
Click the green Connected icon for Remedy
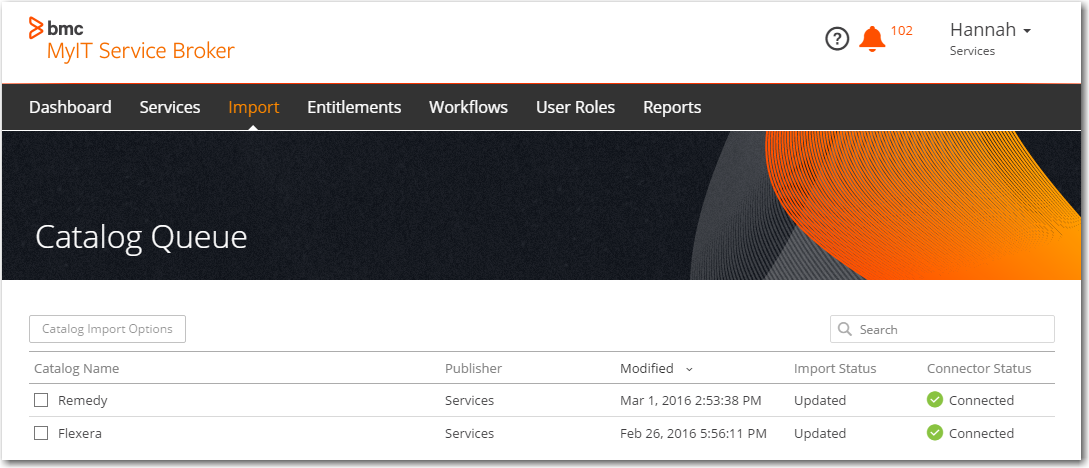click(935, 400)
